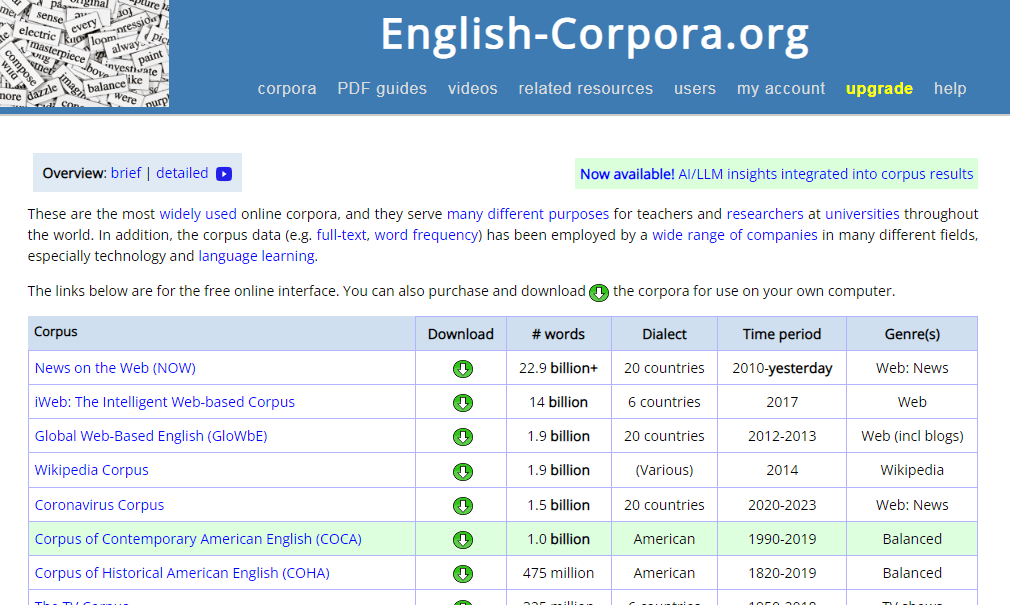
Task: Click the download icon in the Wikipedia Corpus row
Action: click(462, 472)
